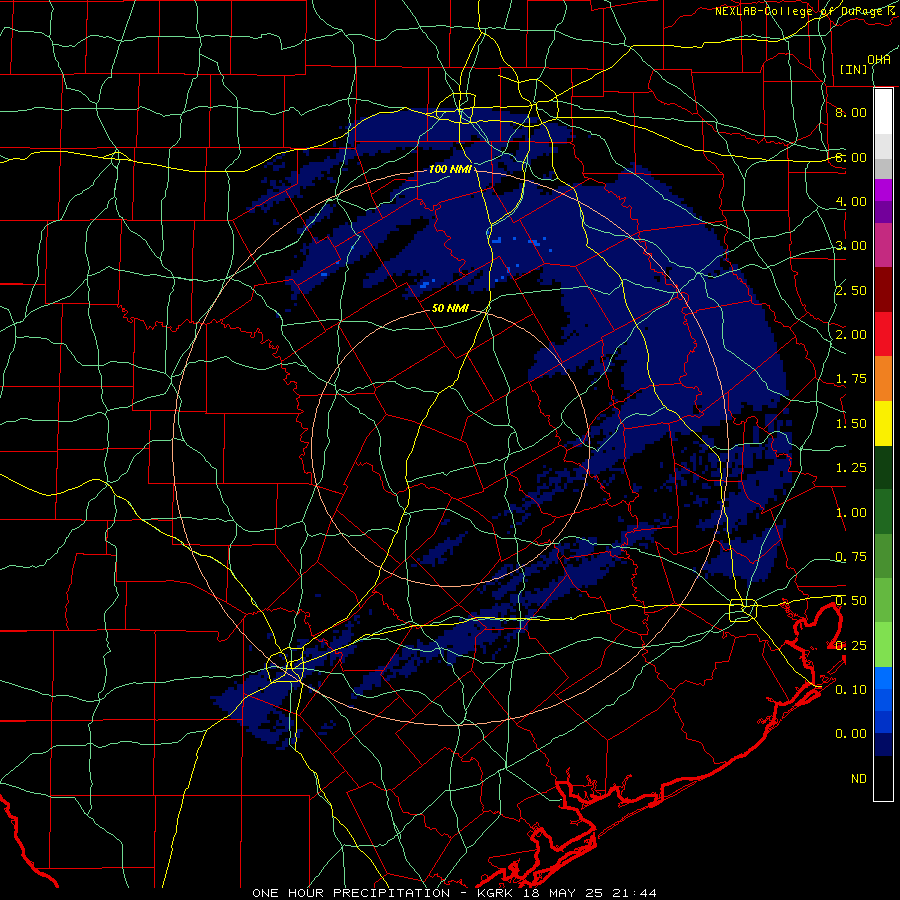
Task: Click the 0.10 legend label
Action: [851, 690]
